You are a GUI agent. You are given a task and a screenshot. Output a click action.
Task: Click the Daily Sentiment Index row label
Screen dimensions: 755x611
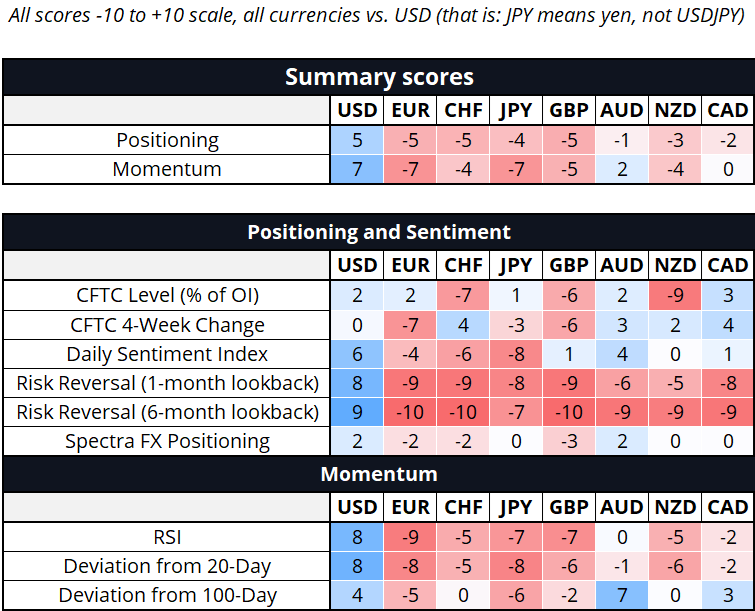(168, 354)
